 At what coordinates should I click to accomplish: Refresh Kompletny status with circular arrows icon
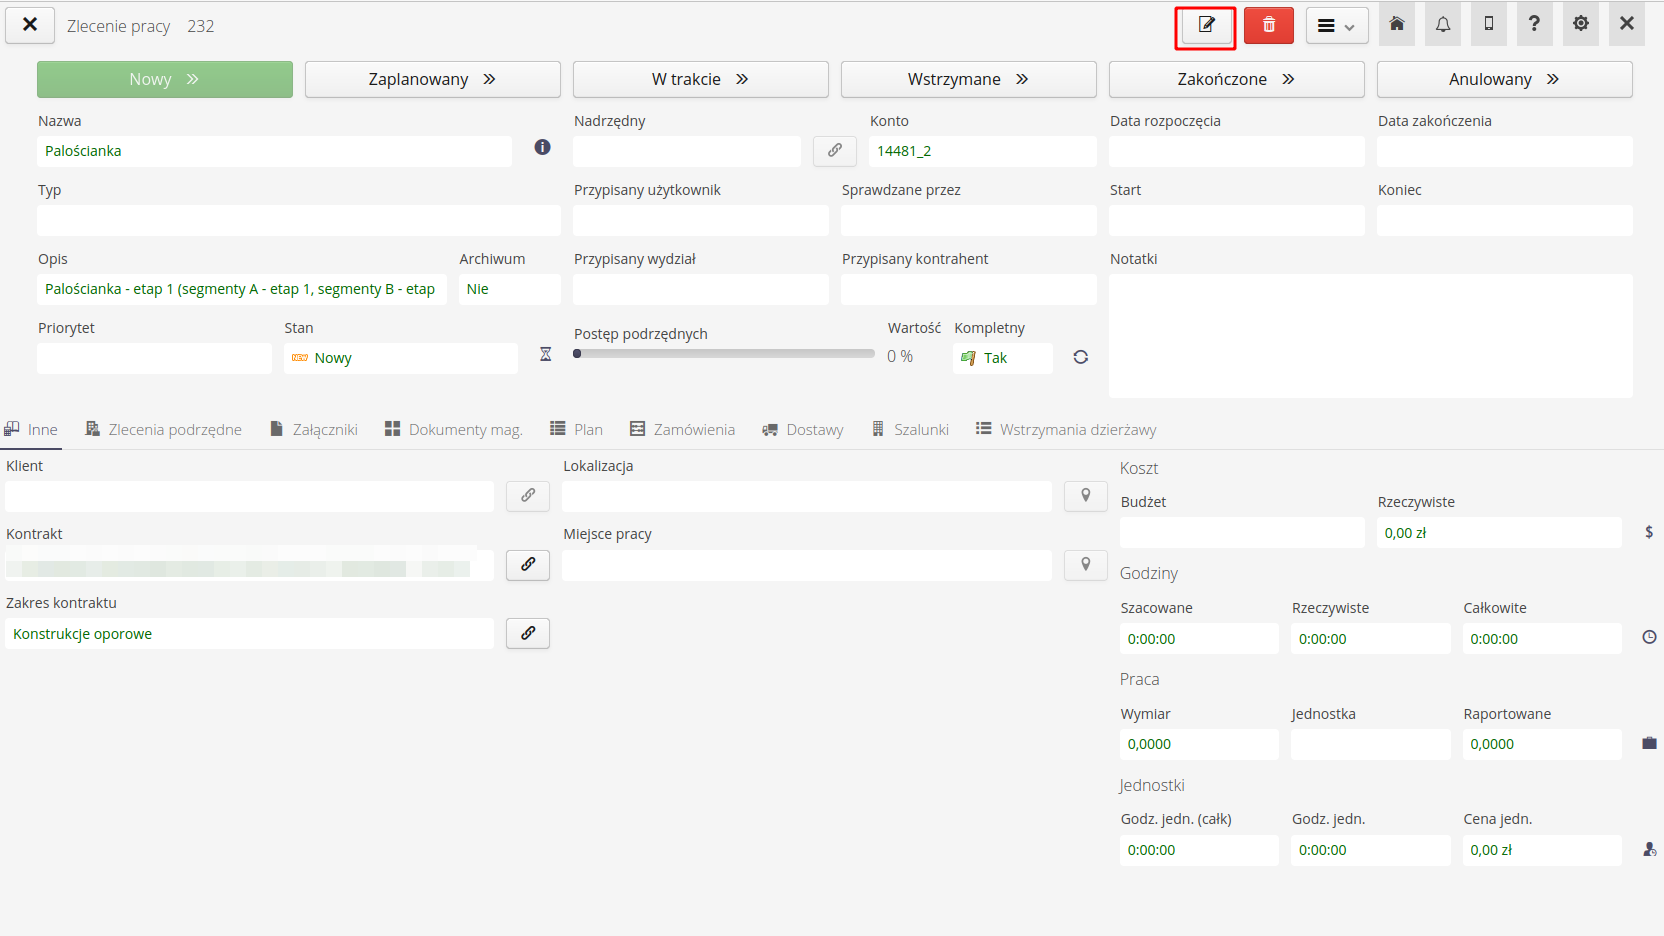(x=1080, y=357)
